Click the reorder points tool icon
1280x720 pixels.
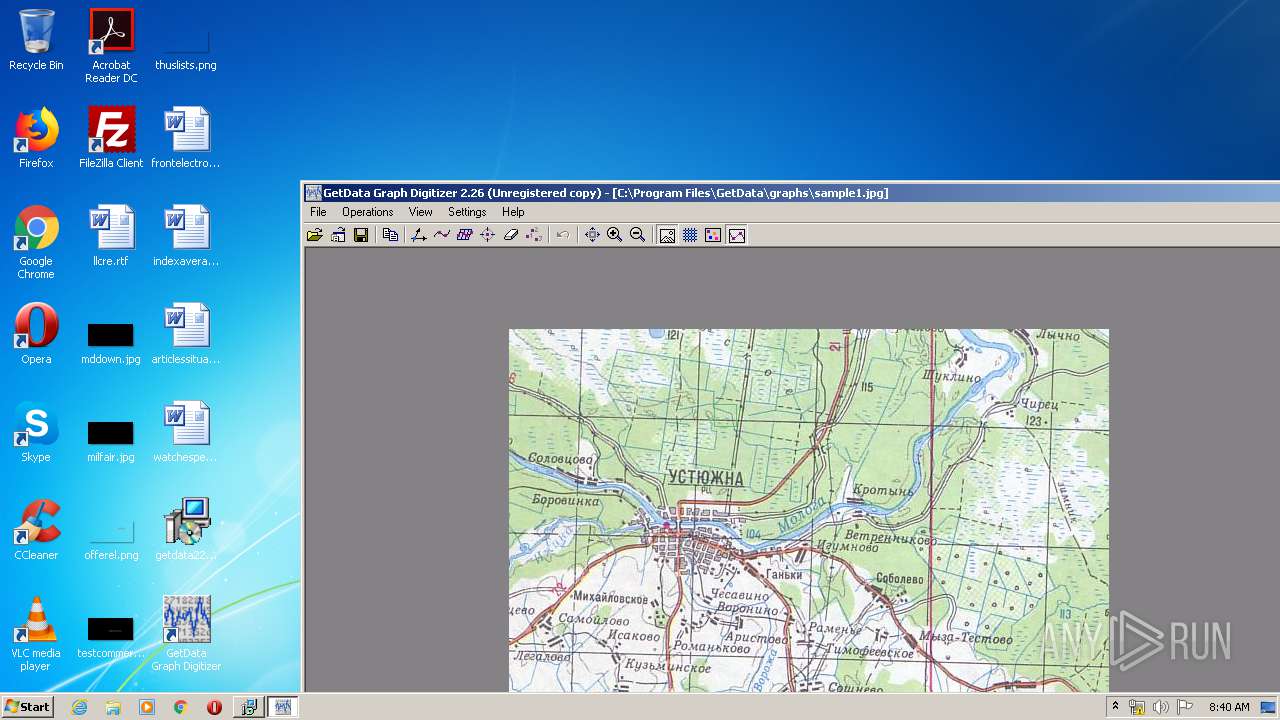534,235
